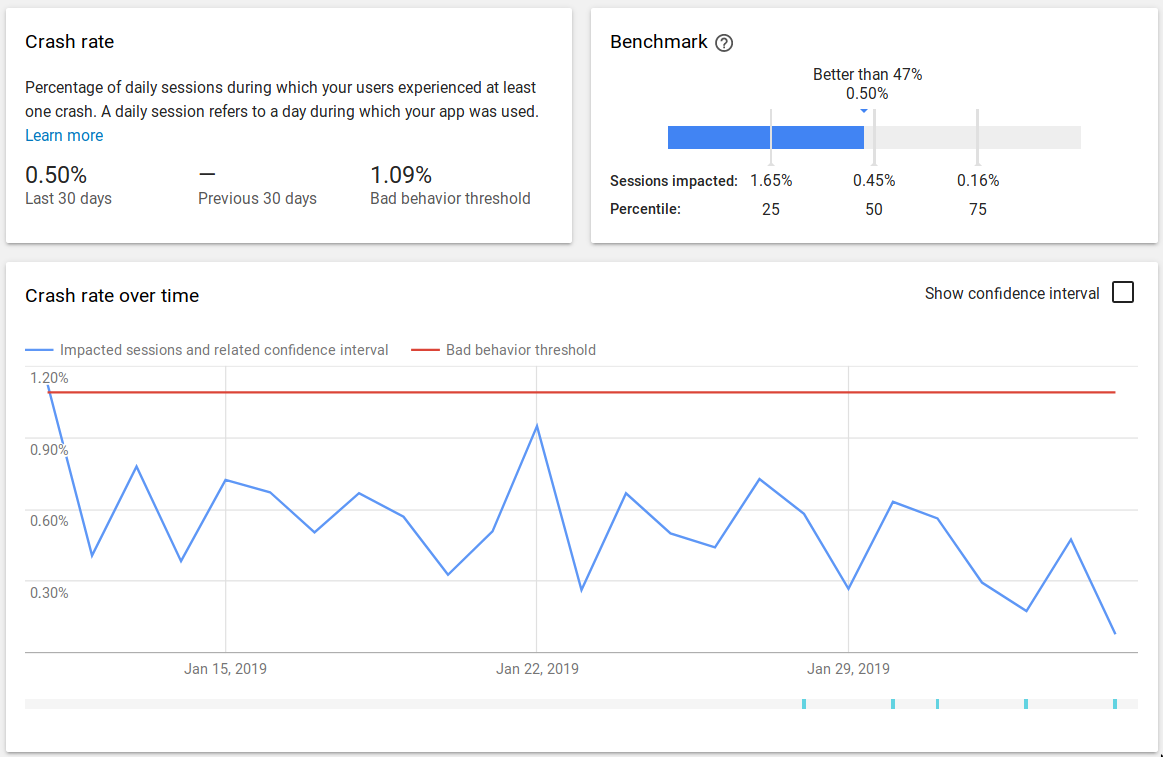Click the first teal marker on the timeline strip
The image size is (1163, 757).
click(x=804, y=704)
